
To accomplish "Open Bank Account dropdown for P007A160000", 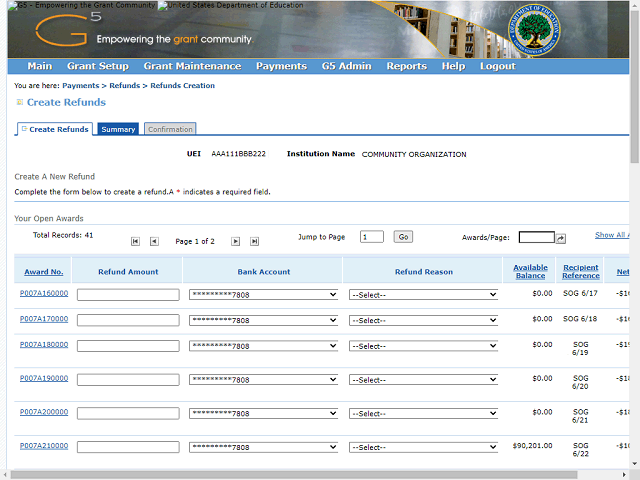I will pos(263,295).
